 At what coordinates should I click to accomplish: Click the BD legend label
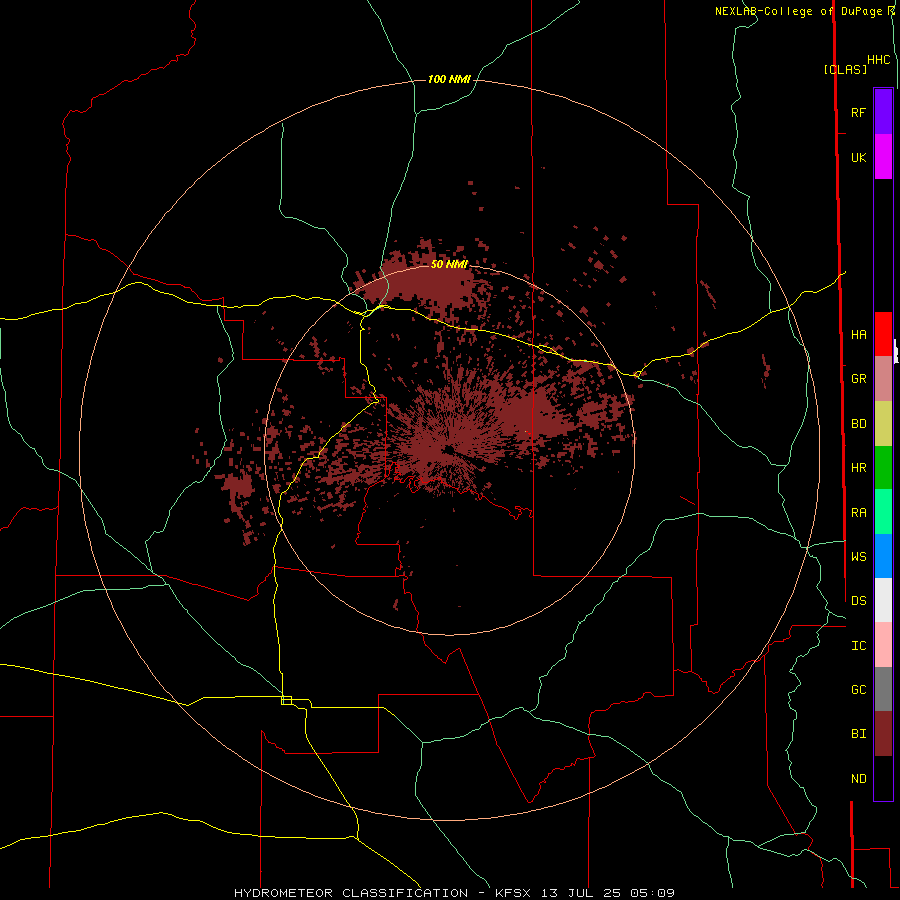(x=858, y=424)
